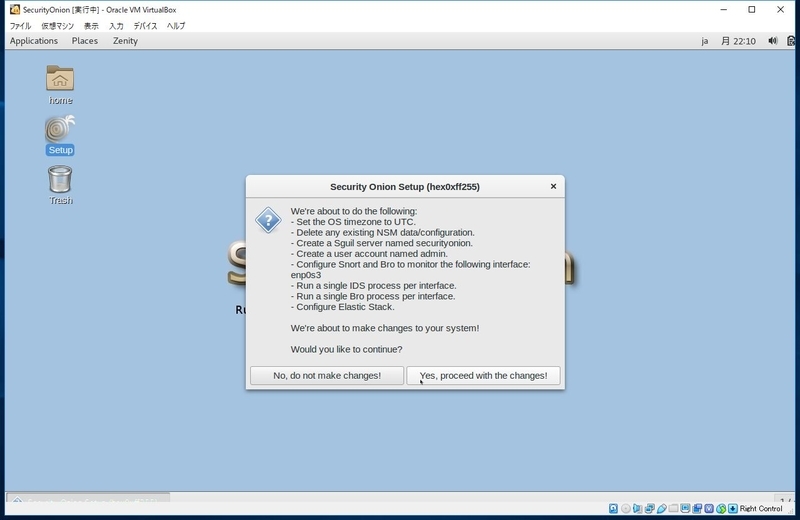The height and width of the screenshot is (520, 800).
Task: Click the question mark dialog icon
Action: (x=268, y=220)
